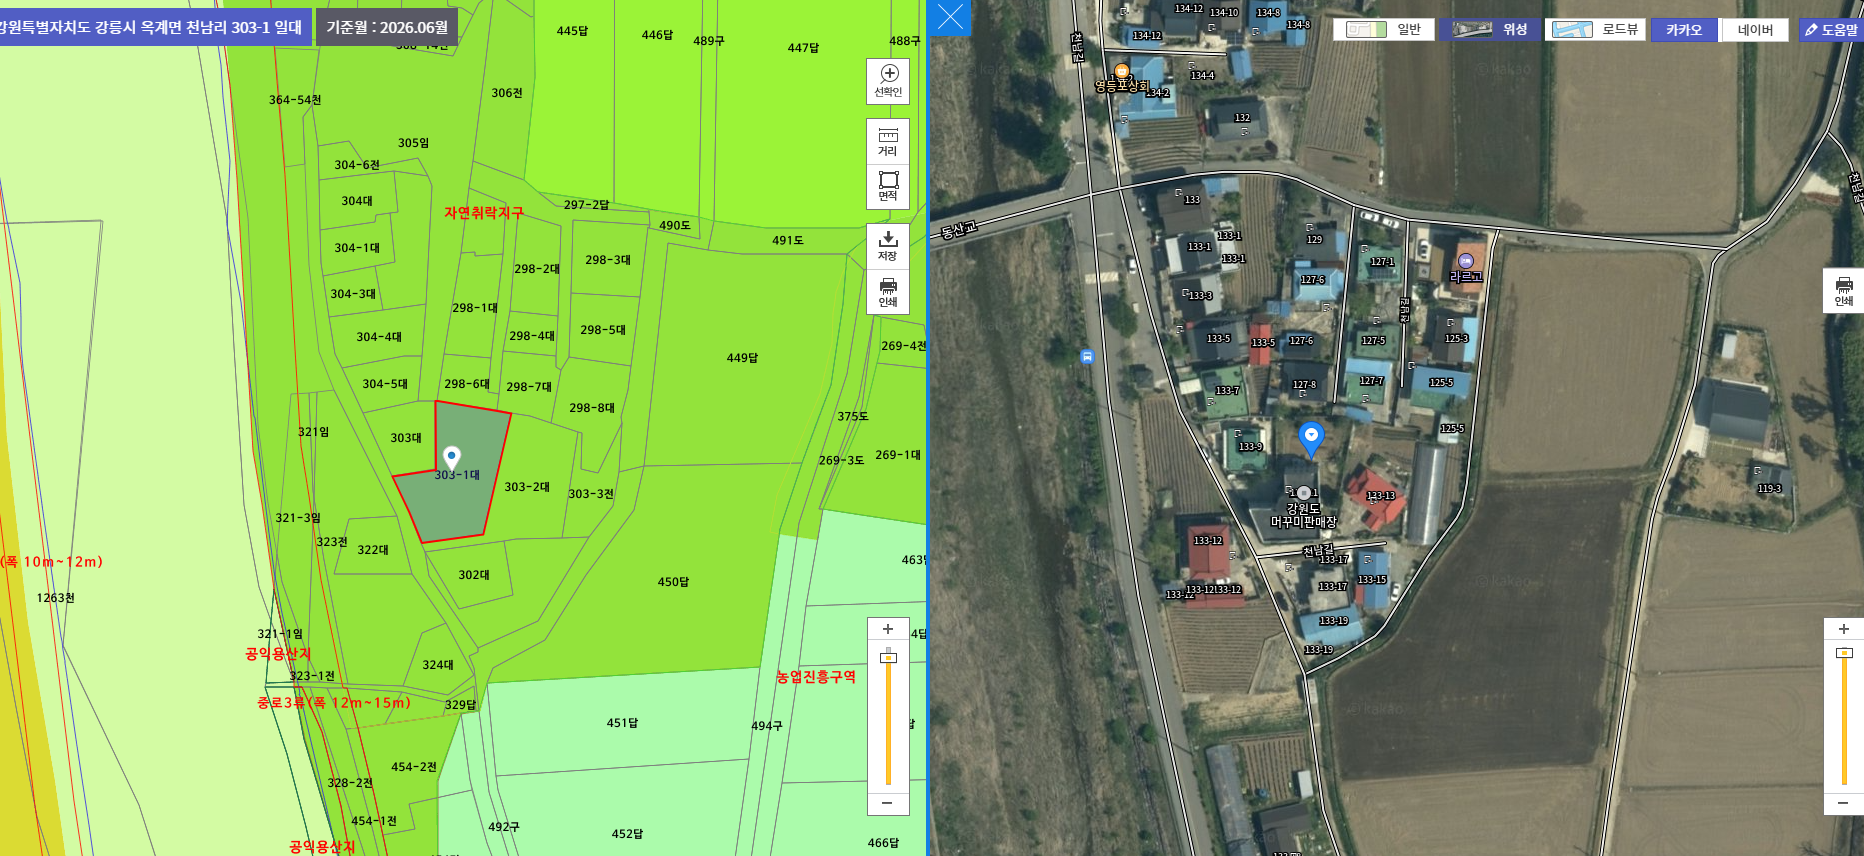Click the location pin on parcel 303-1대

452,458
